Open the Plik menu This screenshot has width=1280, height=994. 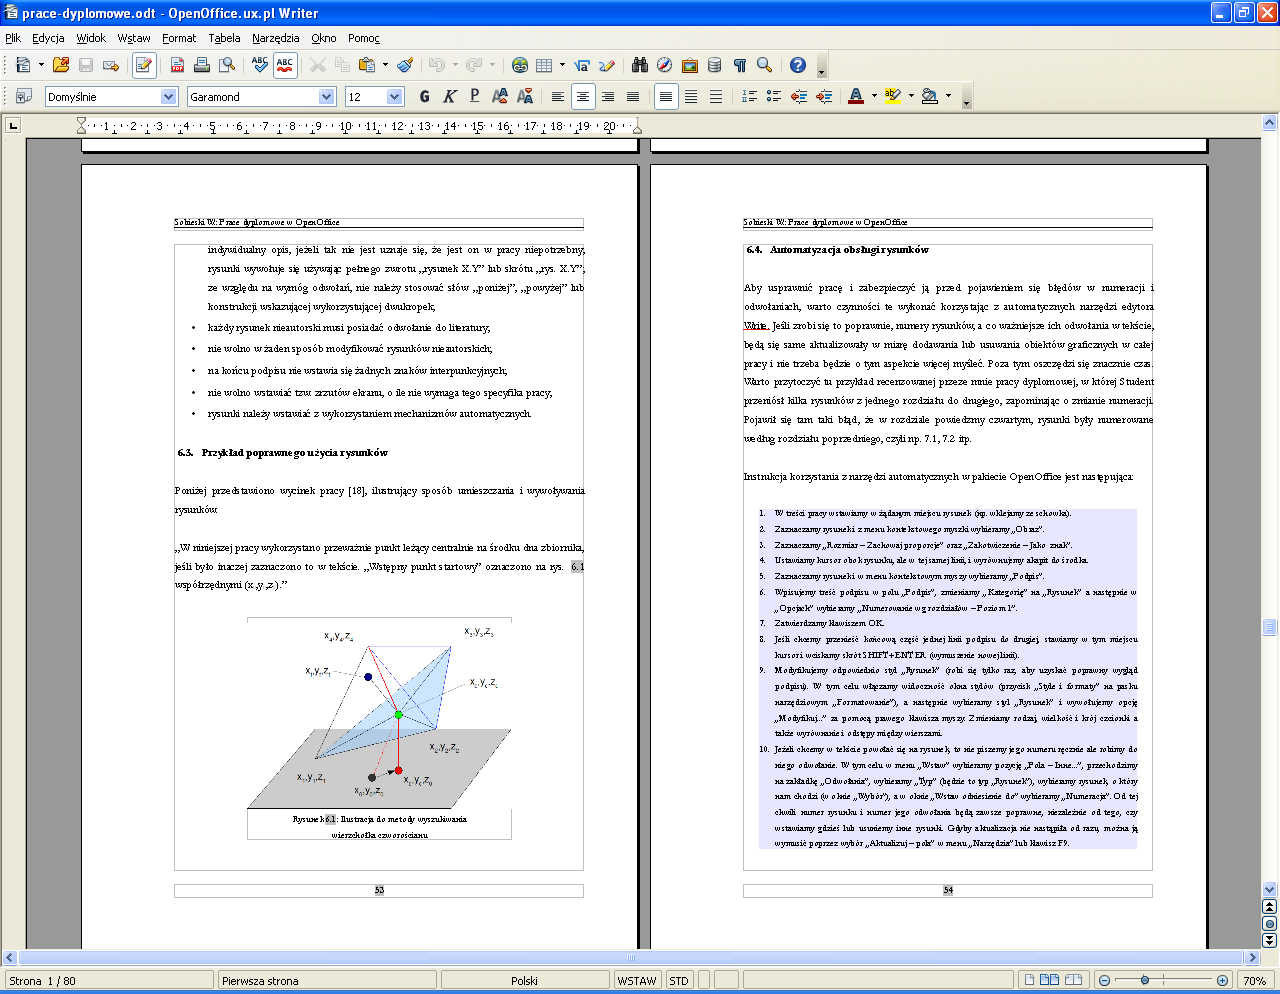(13, 38)
